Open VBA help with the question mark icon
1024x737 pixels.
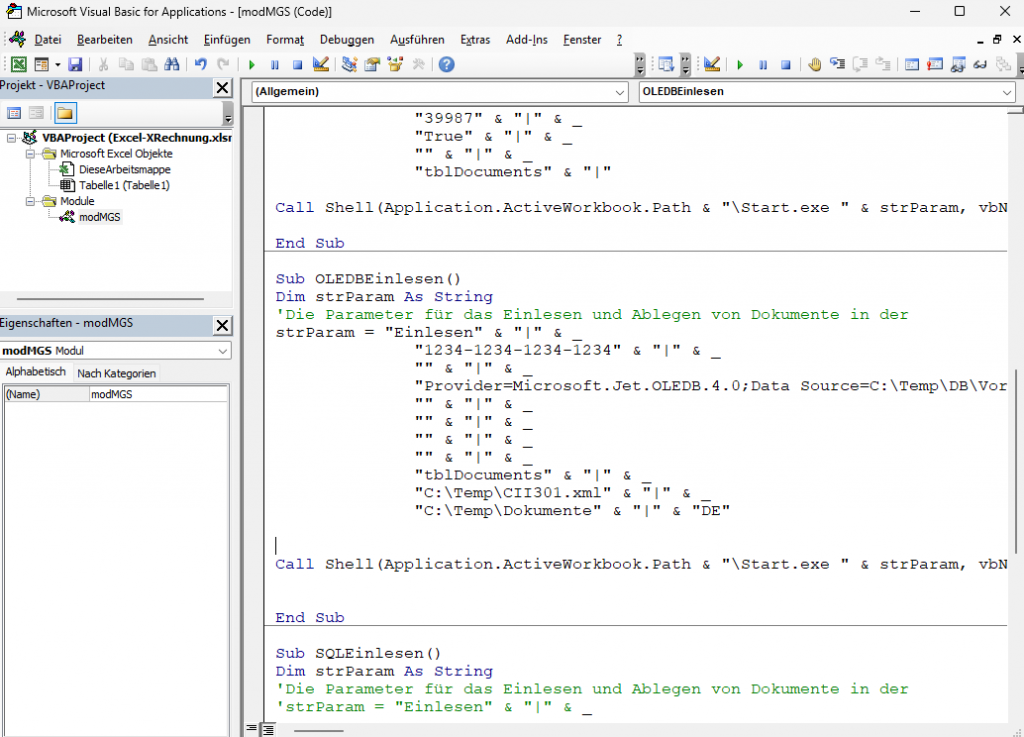[447, 64]
